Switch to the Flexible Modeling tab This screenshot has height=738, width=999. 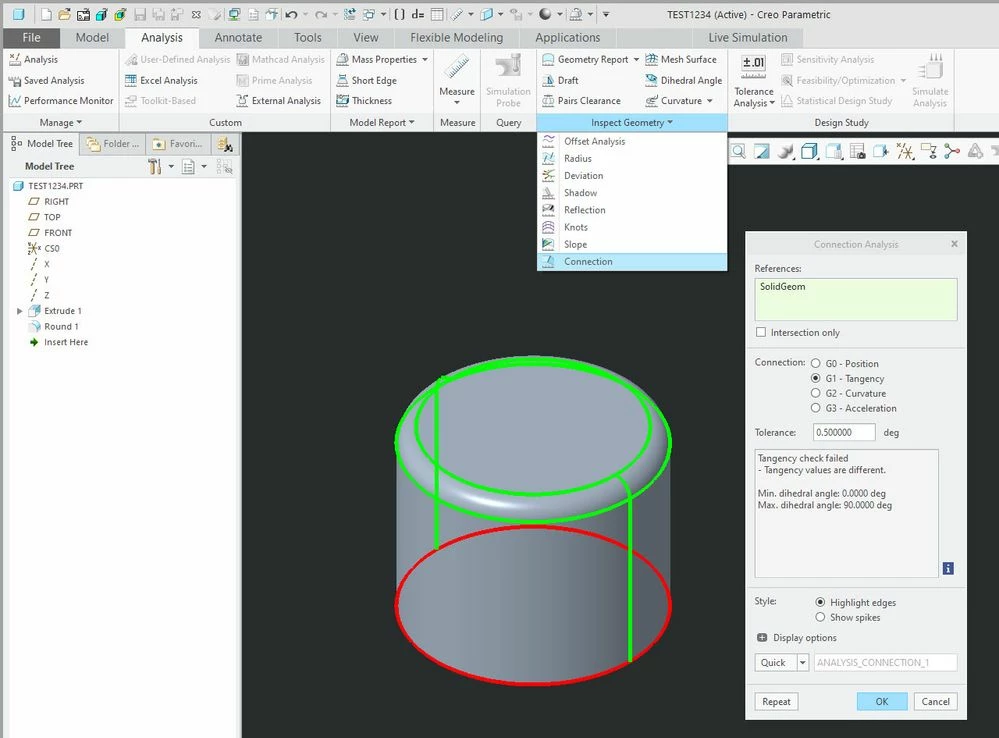pyautogui.click(x=456, y=38)
